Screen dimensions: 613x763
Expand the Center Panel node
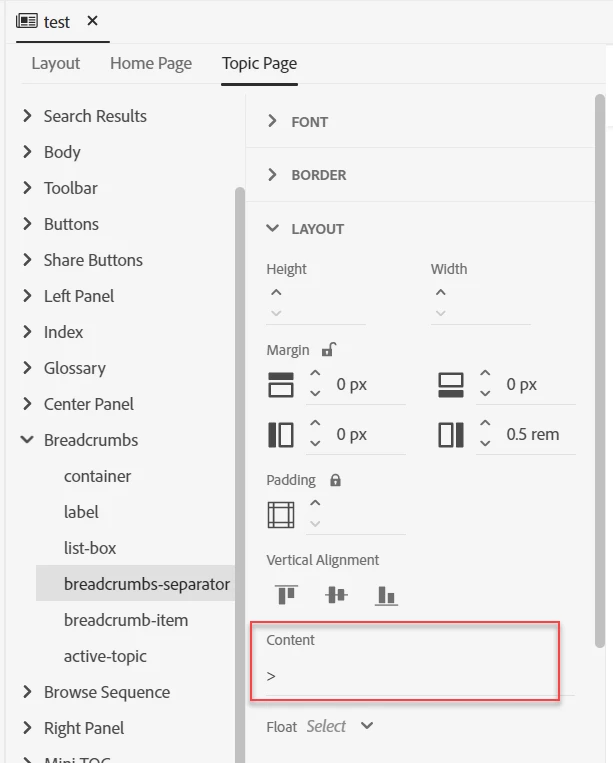tap(27, 404)
